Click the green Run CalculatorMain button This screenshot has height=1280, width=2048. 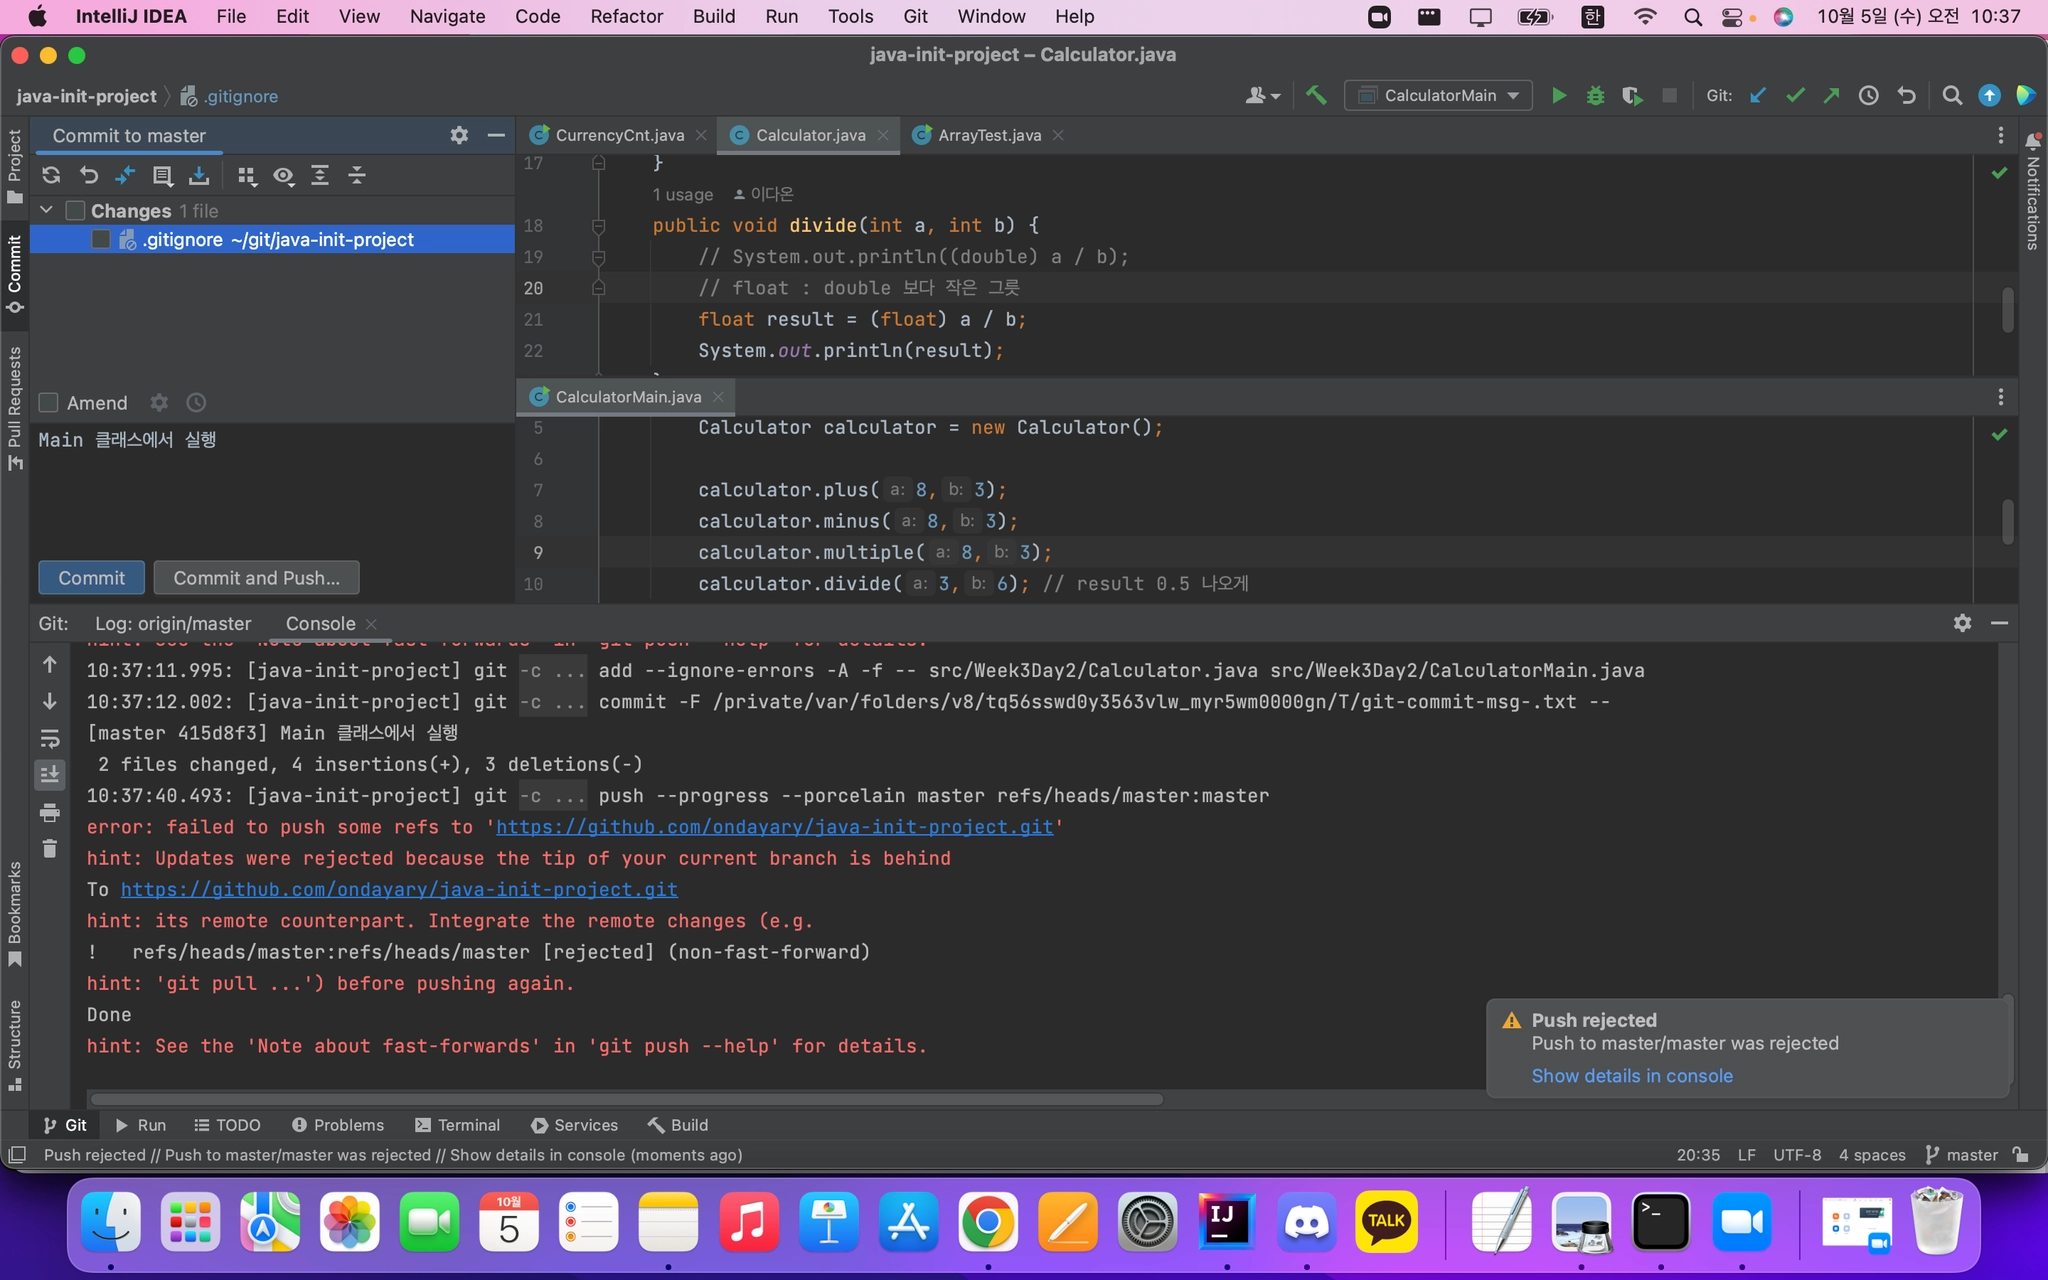1558,96
